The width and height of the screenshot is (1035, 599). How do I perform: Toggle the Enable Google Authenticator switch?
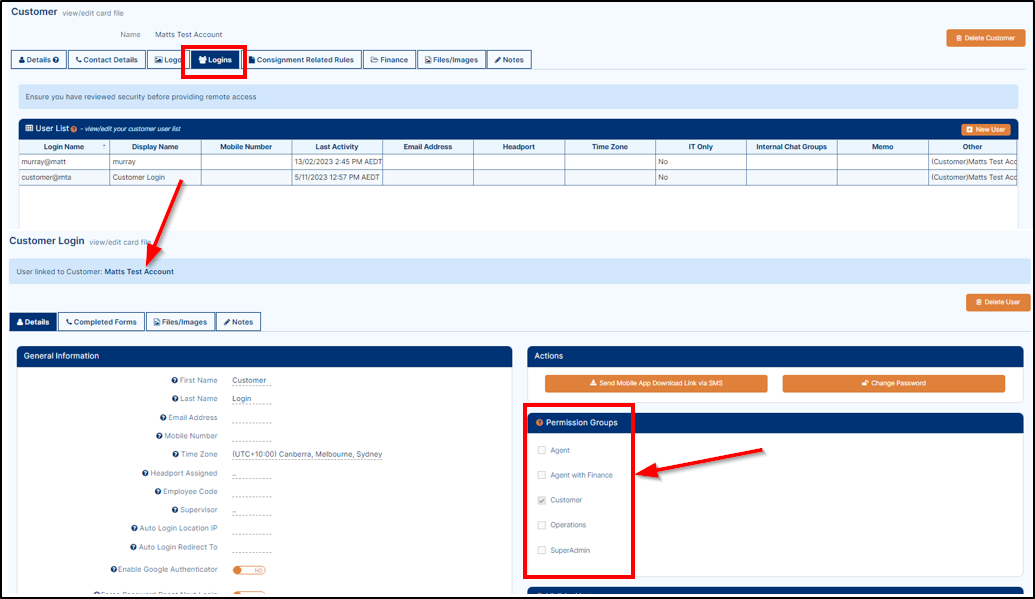[x=249, y=570]
